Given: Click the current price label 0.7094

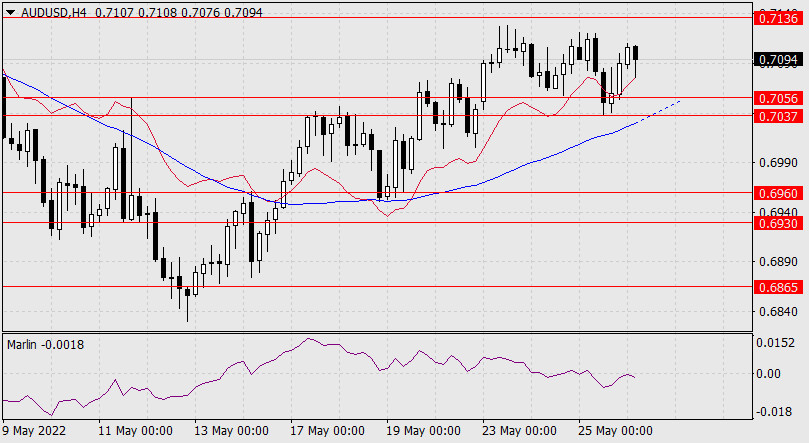Looking at the screenshot, I should 779,60.
